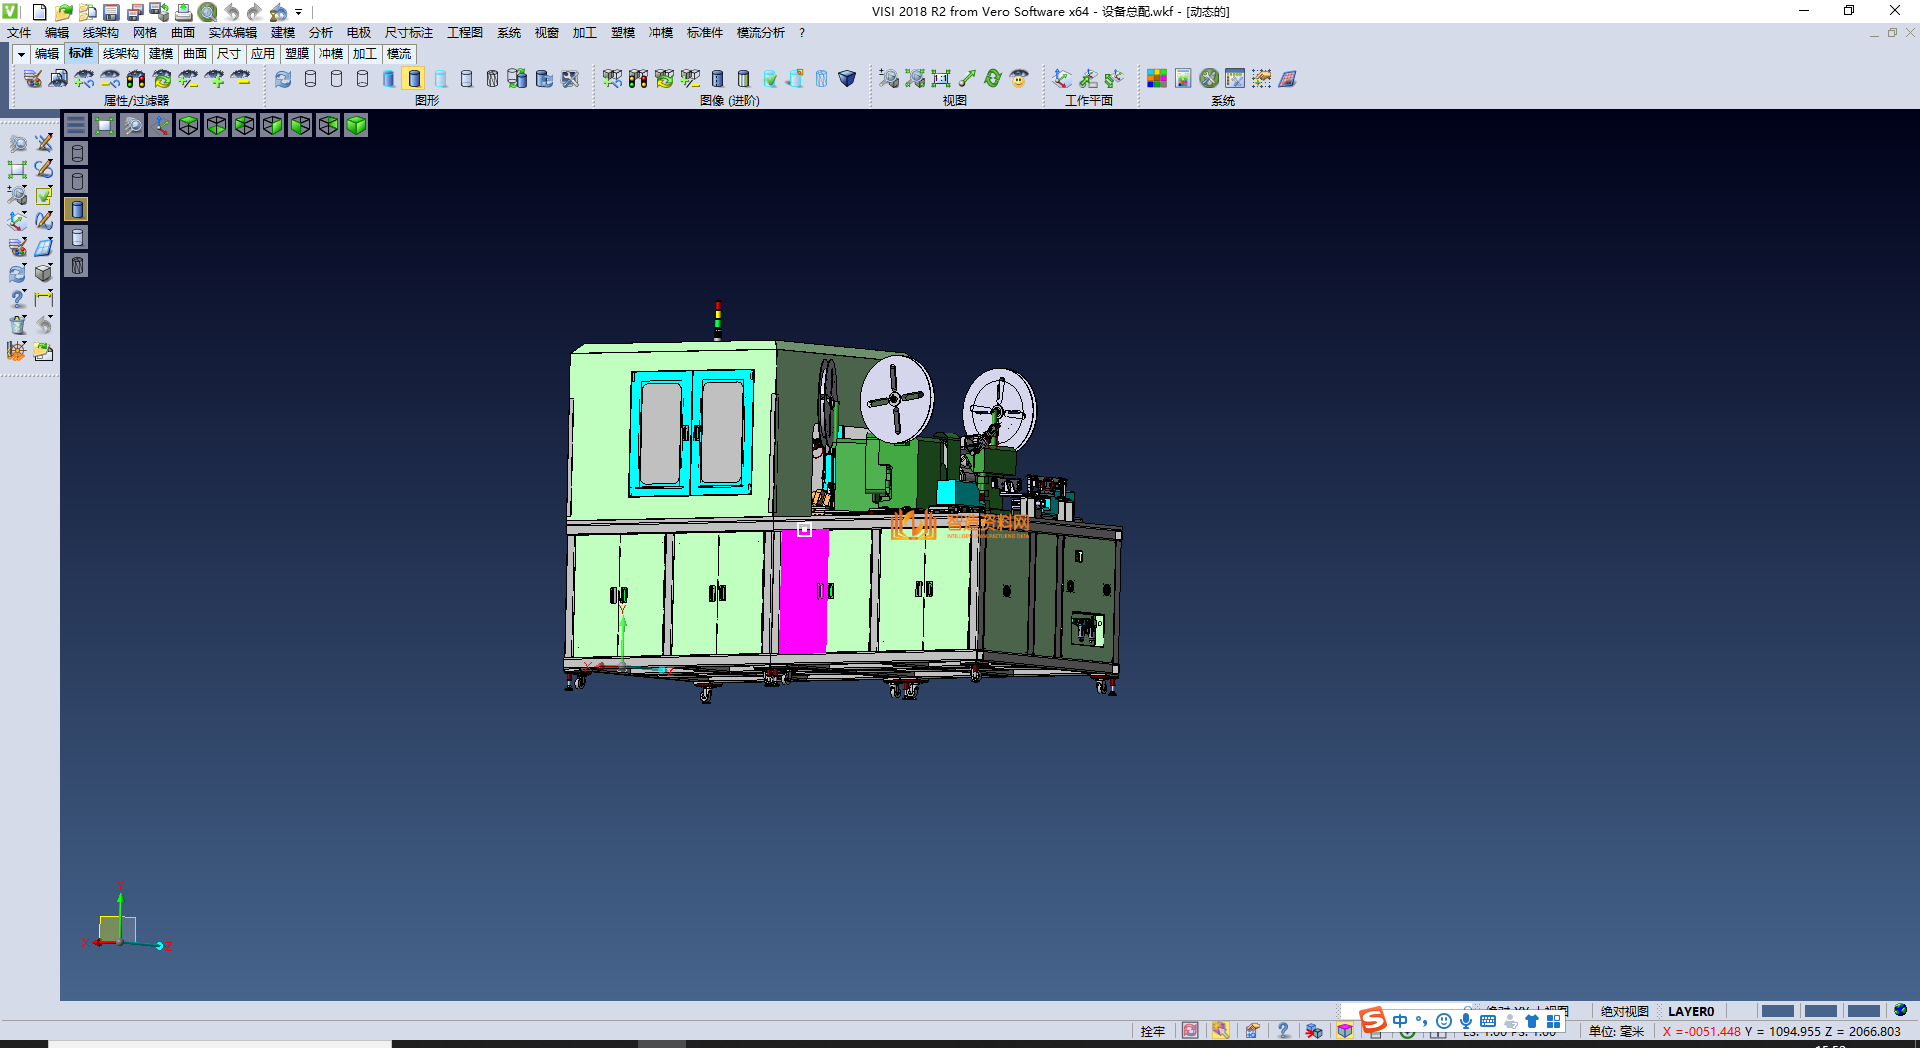Screen dimensions: 1920x1048
Task: Open the 分析 menu
Action: pos(320,33)
